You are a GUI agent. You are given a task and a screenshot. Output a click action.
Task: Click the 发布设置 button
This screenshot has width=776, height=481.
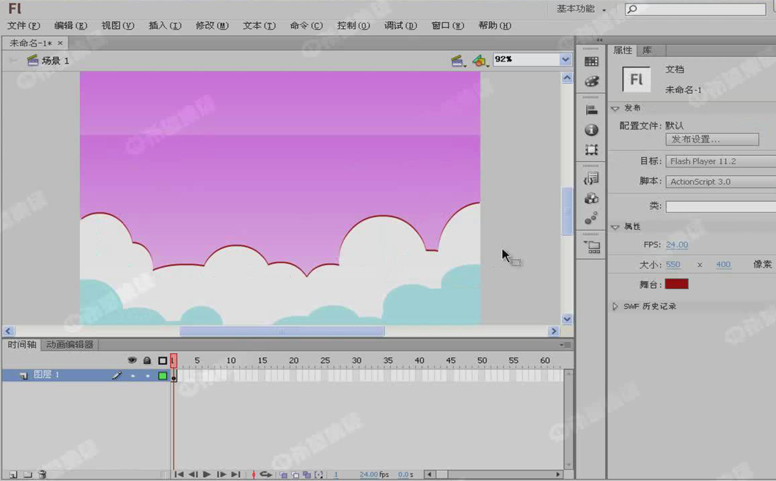pos(708,139)
